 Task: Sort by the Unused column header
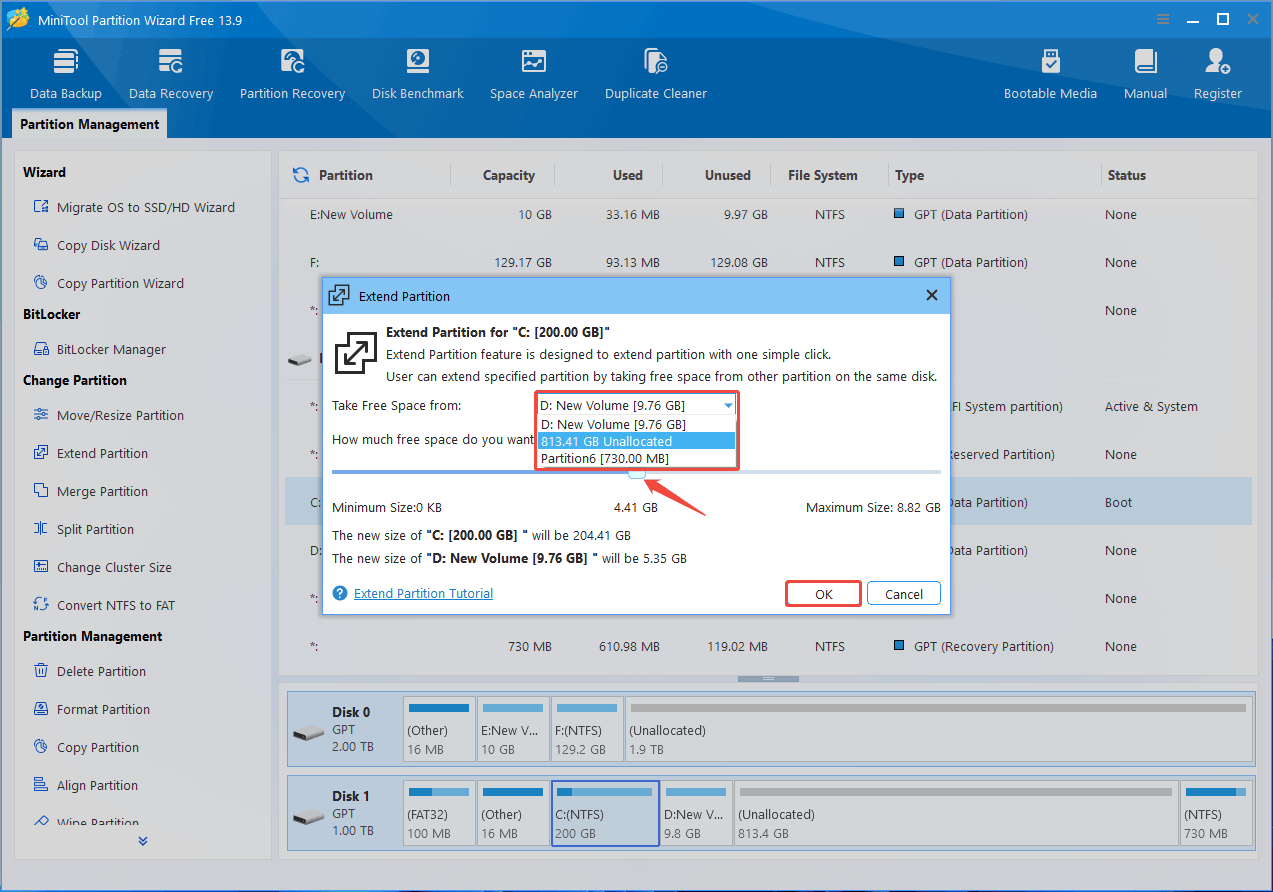click(727, 175)
